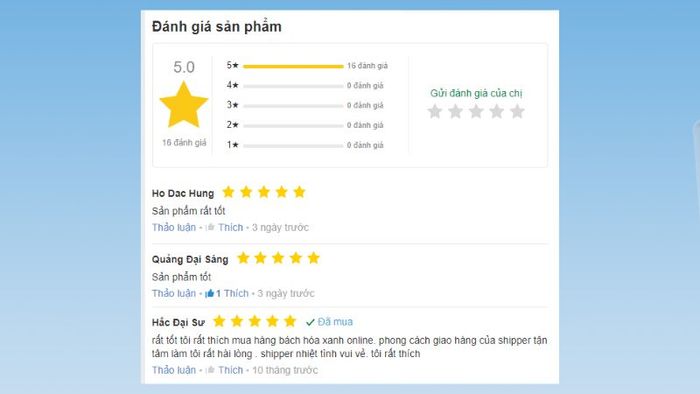Rate one star under Gửi đánh giá
The width and height of the screenshot is (700, 394).
pyautogui.click(x=434, y=112)
